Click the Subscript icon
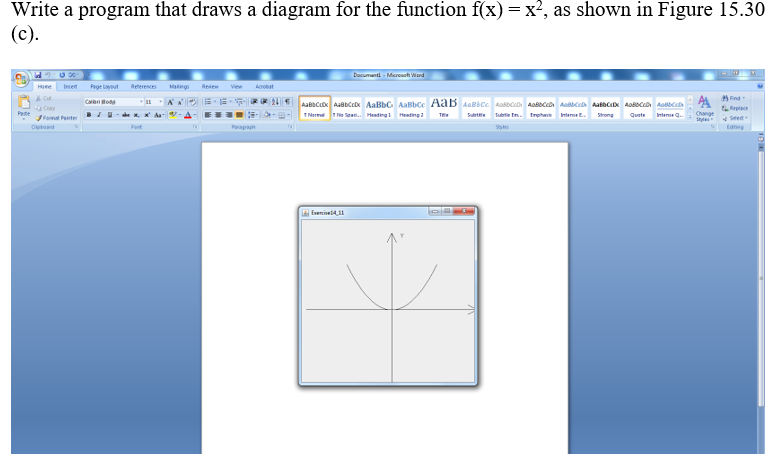 coord(136,115)
